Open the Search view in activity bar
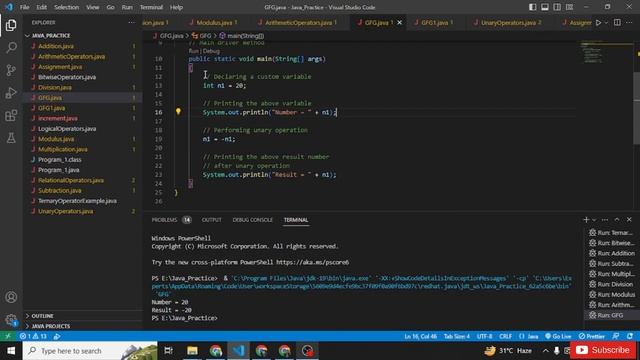This screenshot has height=360, width=640. (x=11, y=48)
